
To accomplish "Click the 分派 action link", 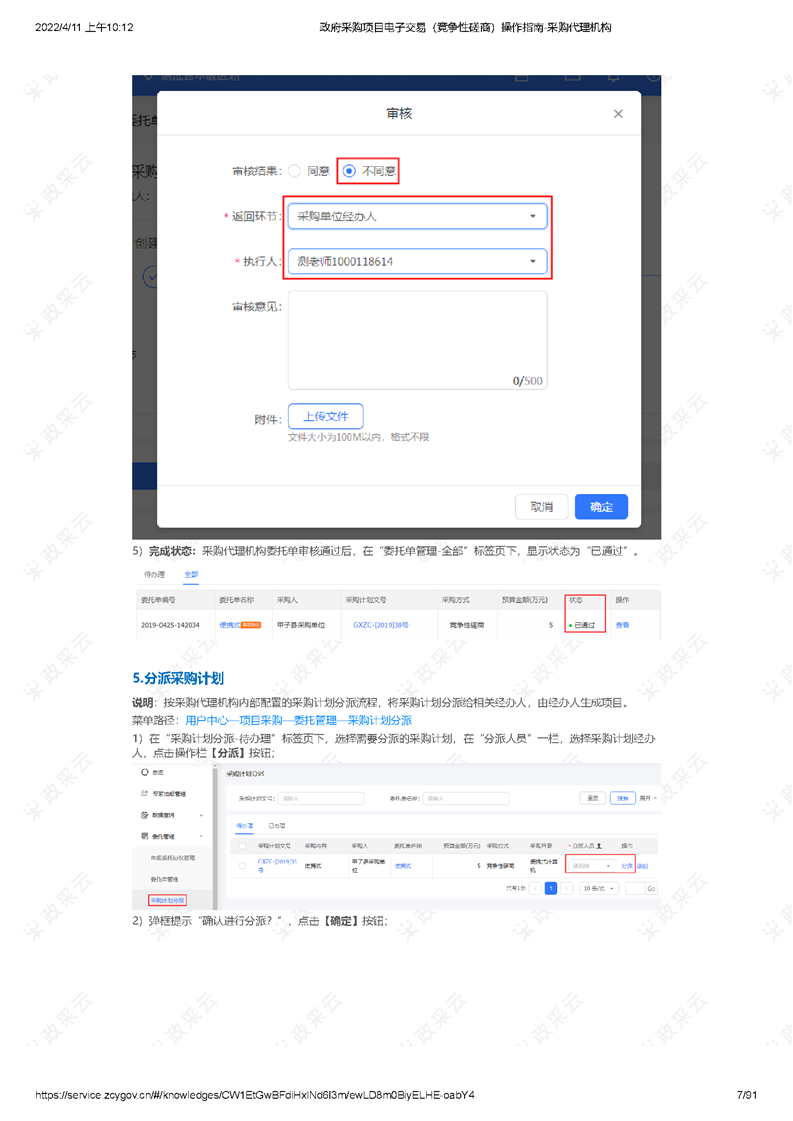I will point(626,866).
